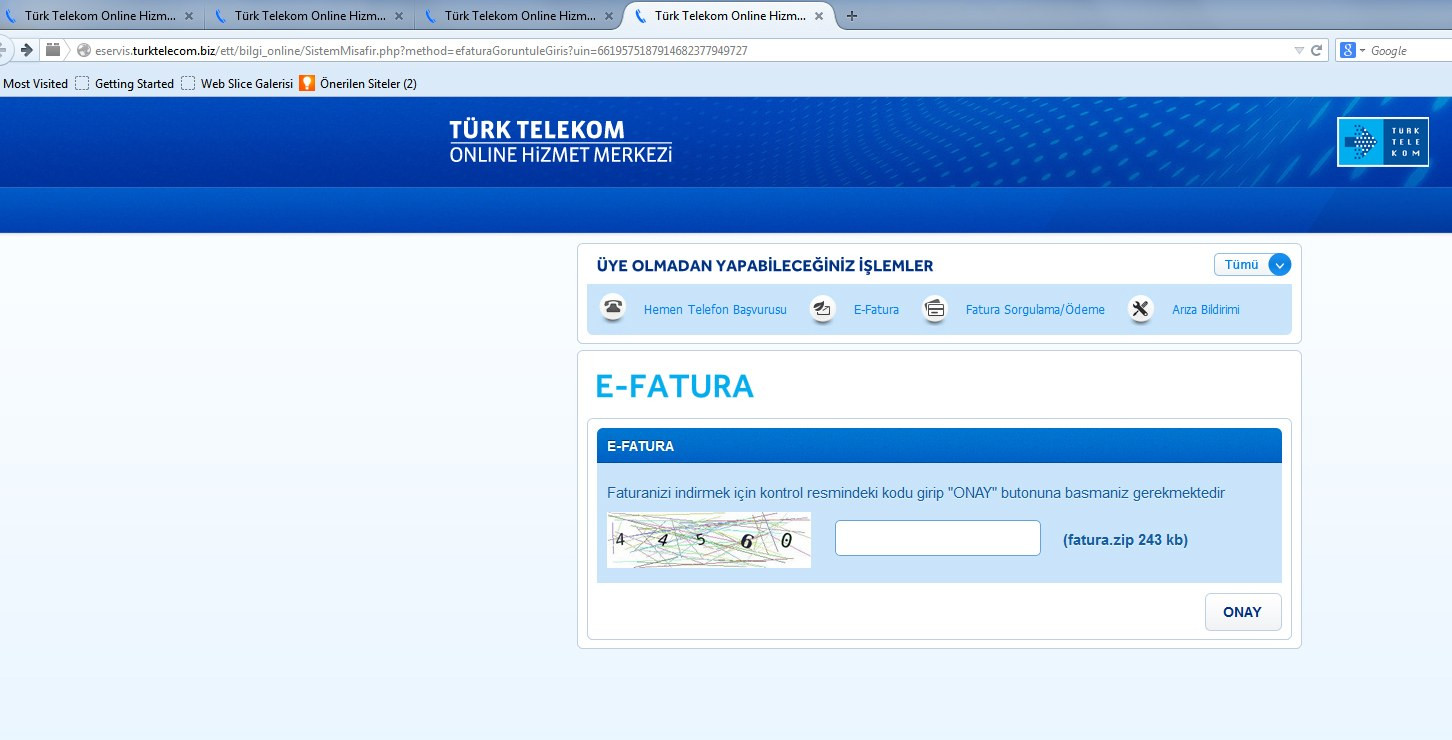The width and height of the screenshot is (1452, 740).
Task: Open the Most Visited bookmarks menu
Action: (x=36, y=84)
